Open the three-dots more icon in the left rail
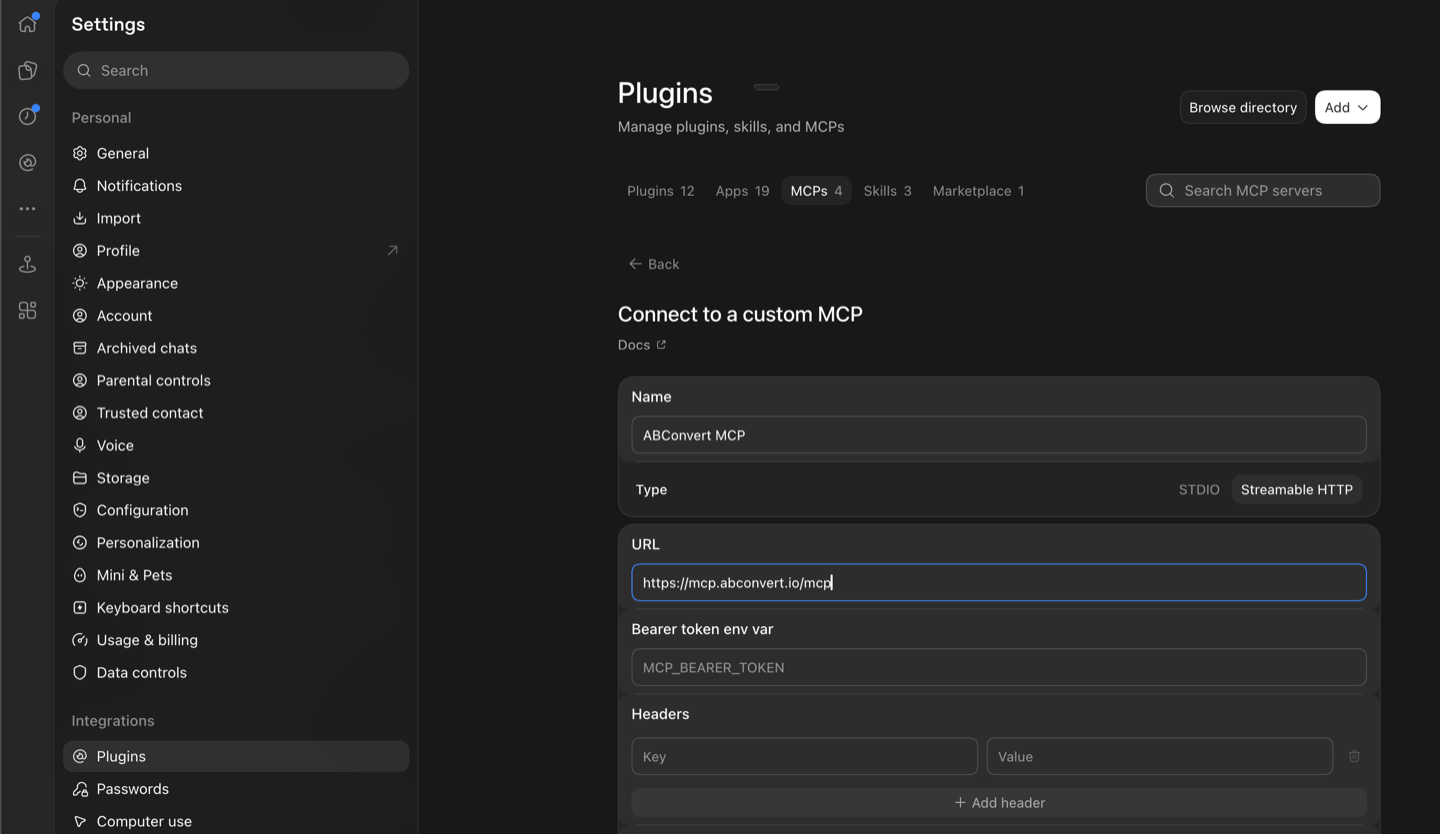Screen dimensions: 1440x834 coord(27,208)
